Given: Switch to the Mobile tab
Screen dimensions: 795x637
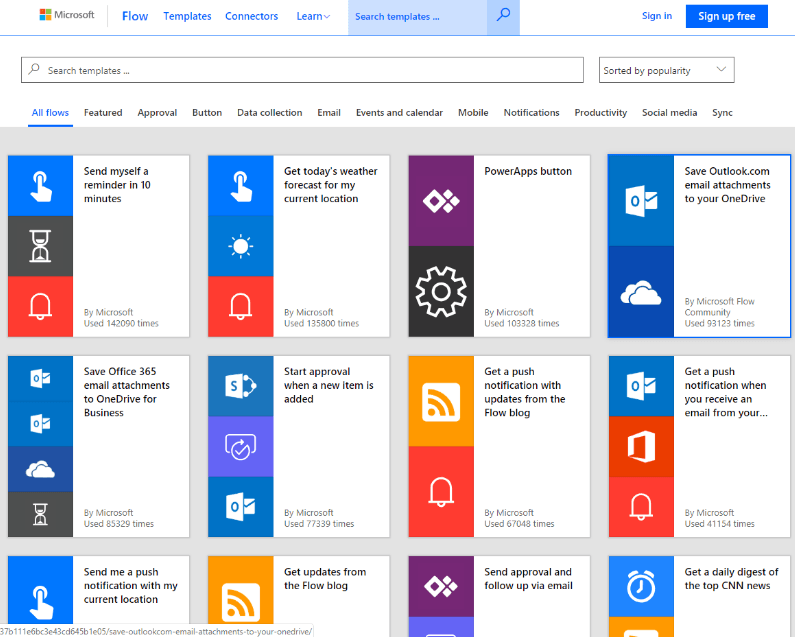Looking at the screenshot, I should (x=473, y=113).
